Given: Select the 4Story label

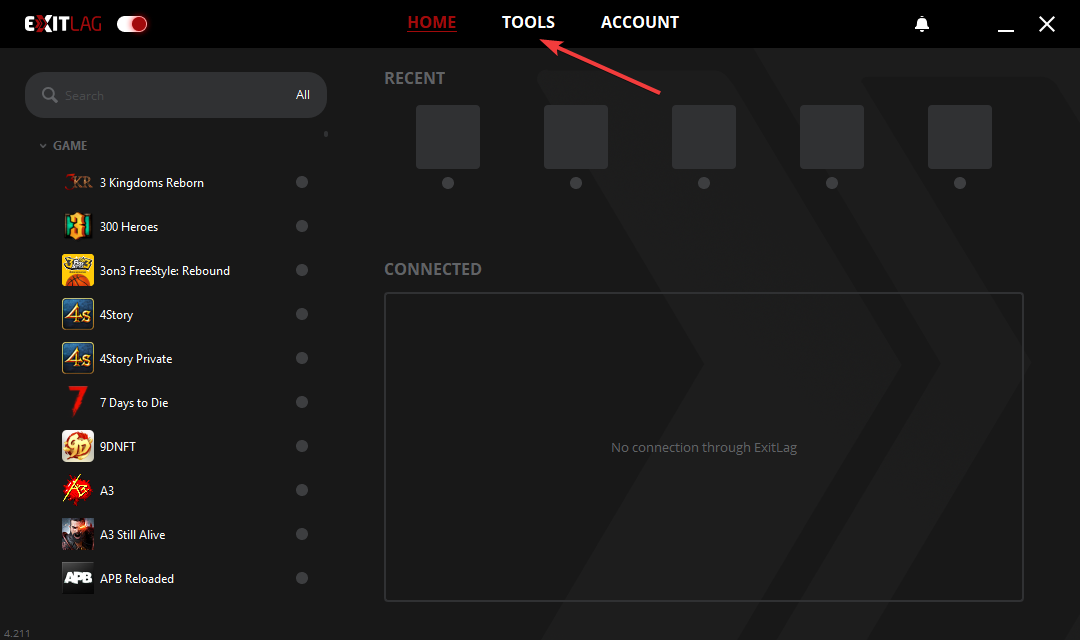Looking at the screenshot, I should 116,315.
